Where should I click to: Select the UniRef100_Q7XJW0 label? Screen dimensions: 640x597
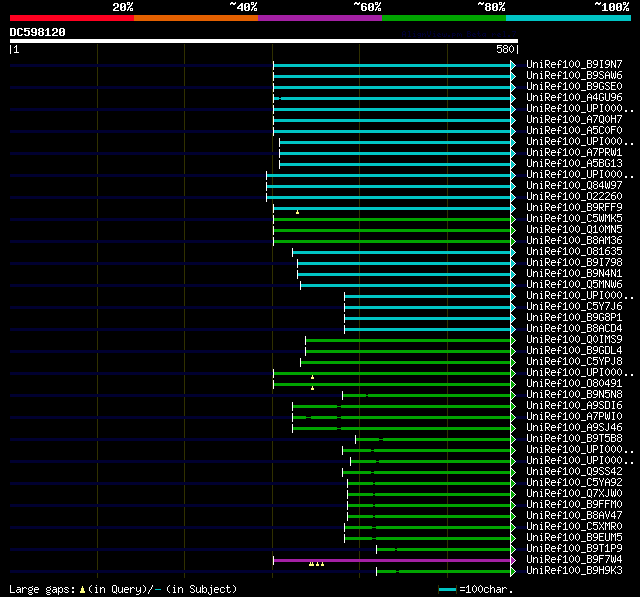pyautogui.click(x=574, y=494)
